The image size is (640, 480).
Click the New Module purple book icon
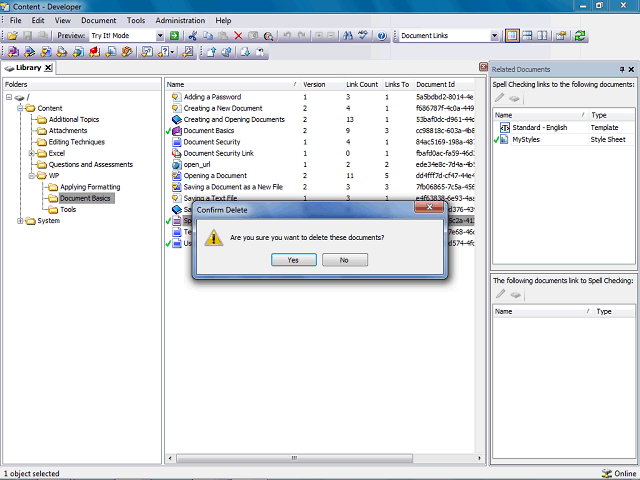13,52
